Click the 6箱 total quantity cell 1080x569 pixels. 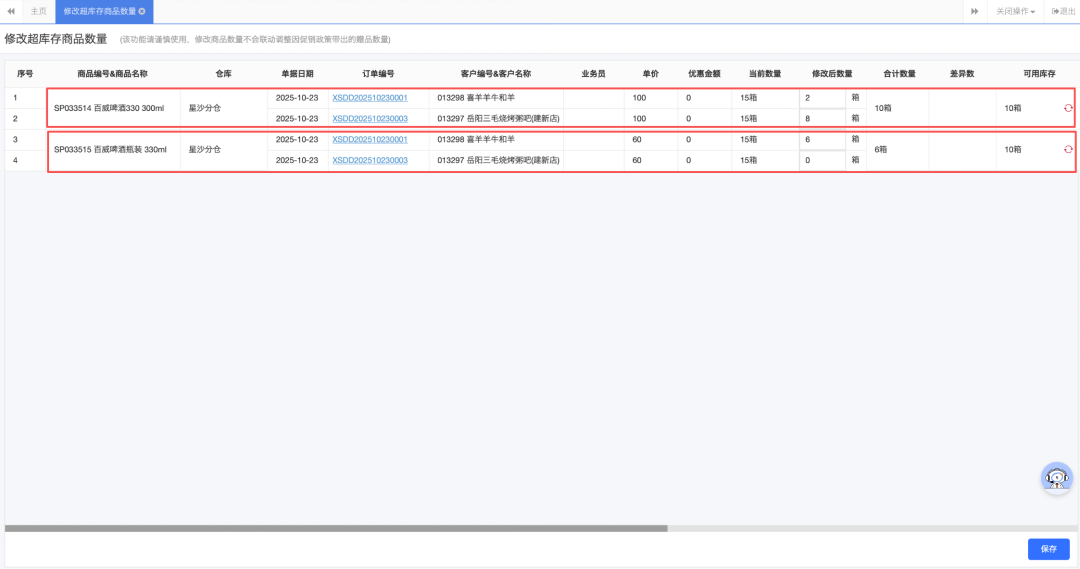click(881, 149)
